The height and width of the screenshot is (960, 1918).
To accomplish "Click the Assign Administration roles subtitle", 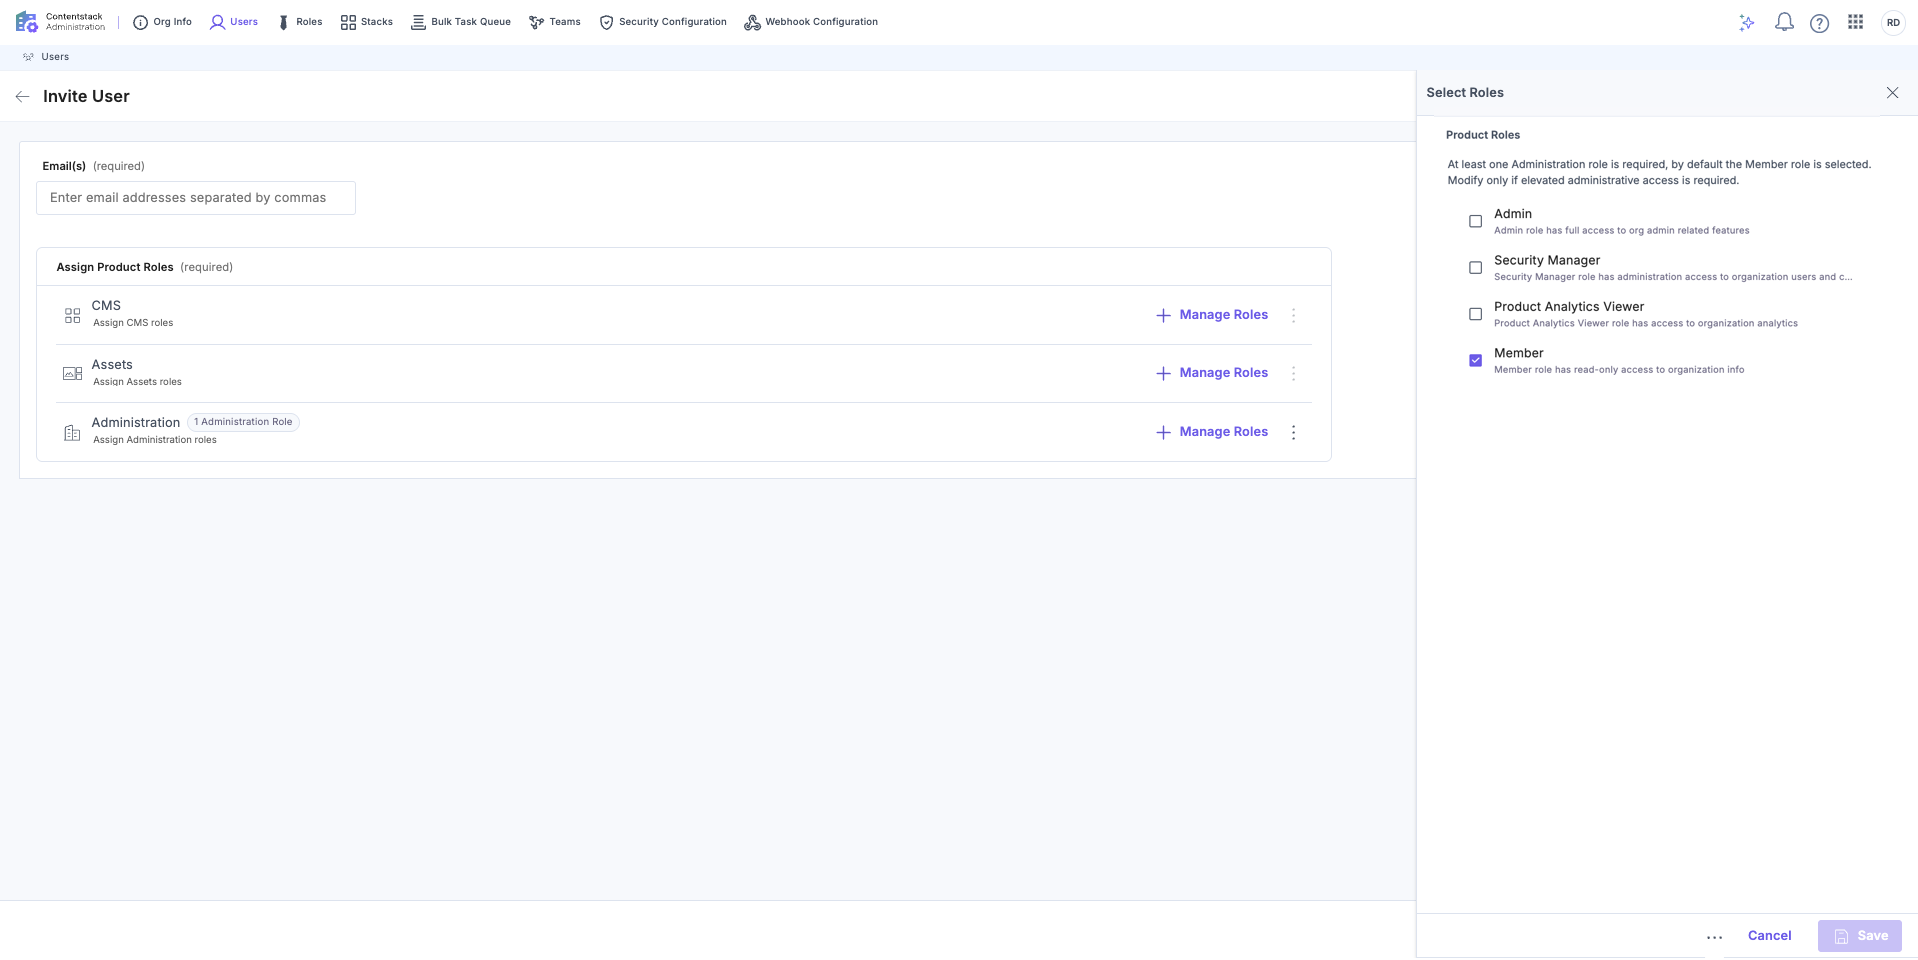I will (x=154, y=440).
